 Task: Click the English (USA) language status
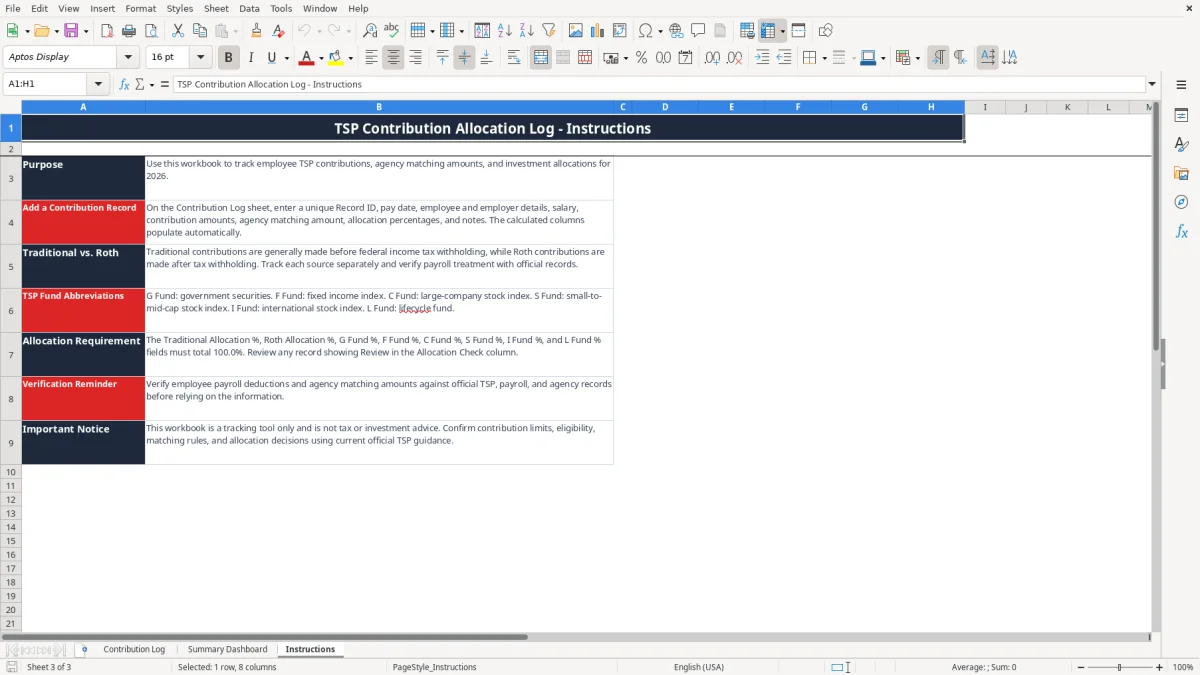click(x=699, y=667)
